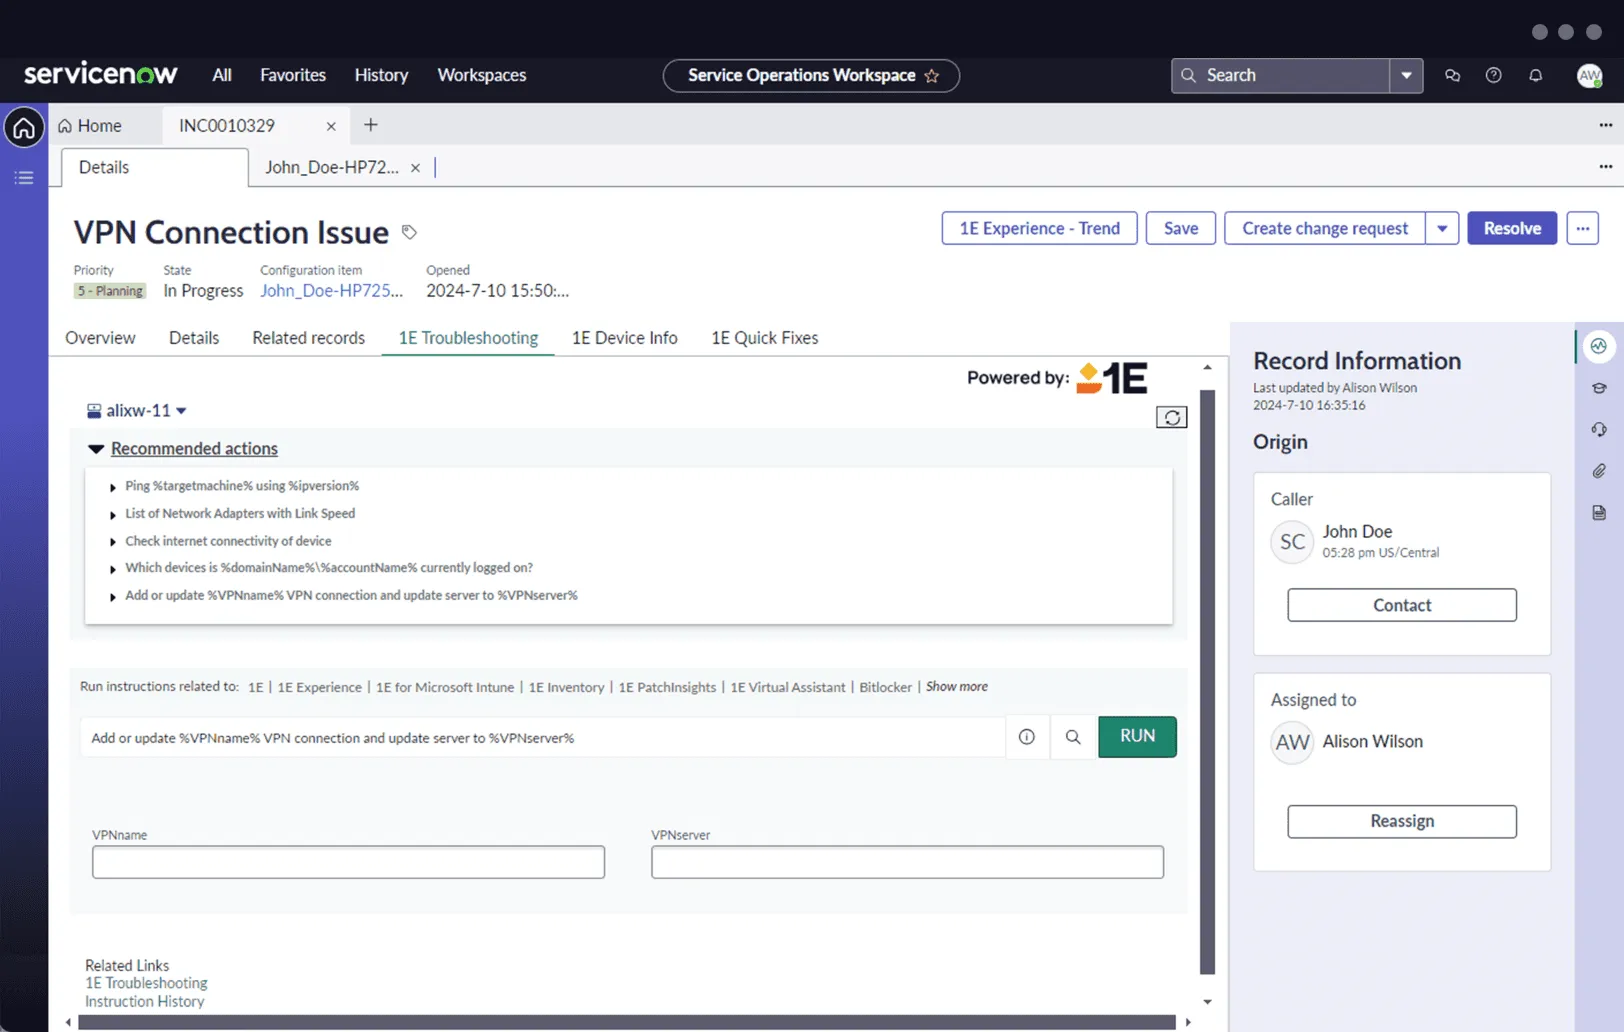Screen dimensions: 1624x1032
Task: Click the help question mark icon
Action: 1493,75
